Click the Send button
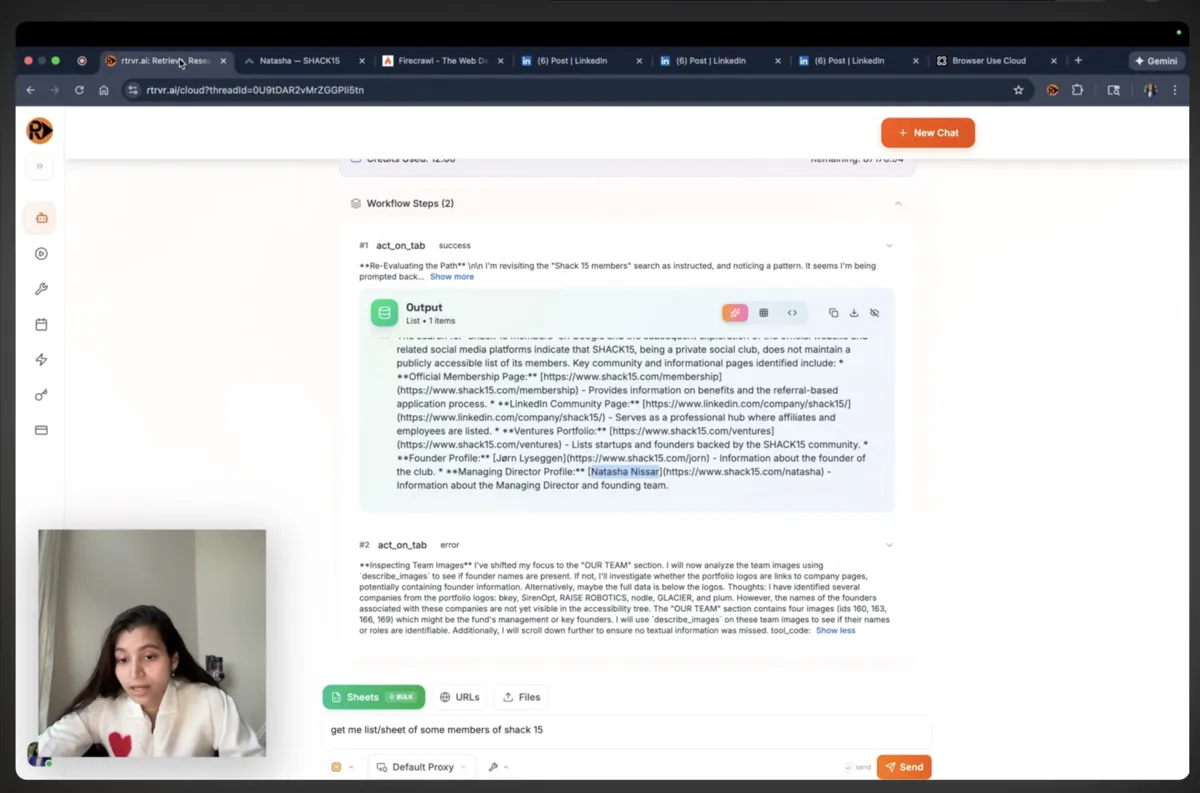Image resolution: width=1200 pixels, height=793 pixels. [x=904, y=767]
